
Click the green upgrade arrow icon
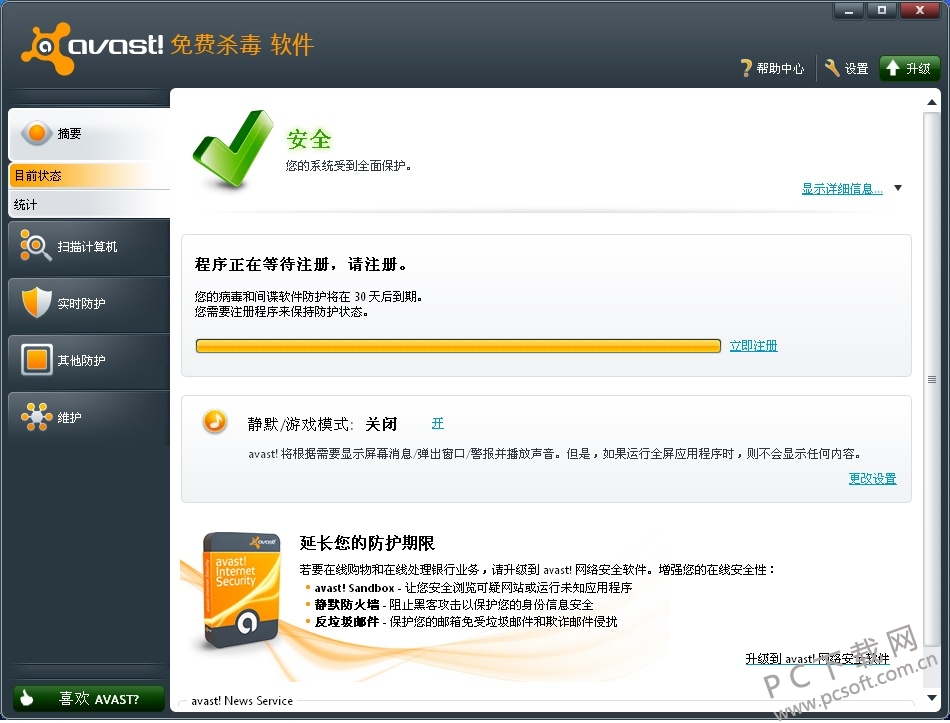[893, 68]
